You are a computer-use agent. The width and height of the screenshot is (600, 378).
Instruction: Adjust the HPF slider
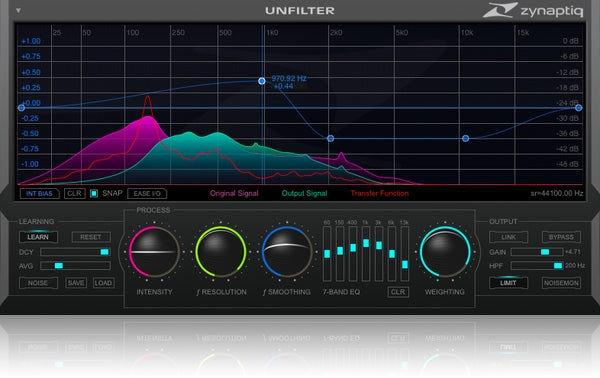click(x=537, y=266)
